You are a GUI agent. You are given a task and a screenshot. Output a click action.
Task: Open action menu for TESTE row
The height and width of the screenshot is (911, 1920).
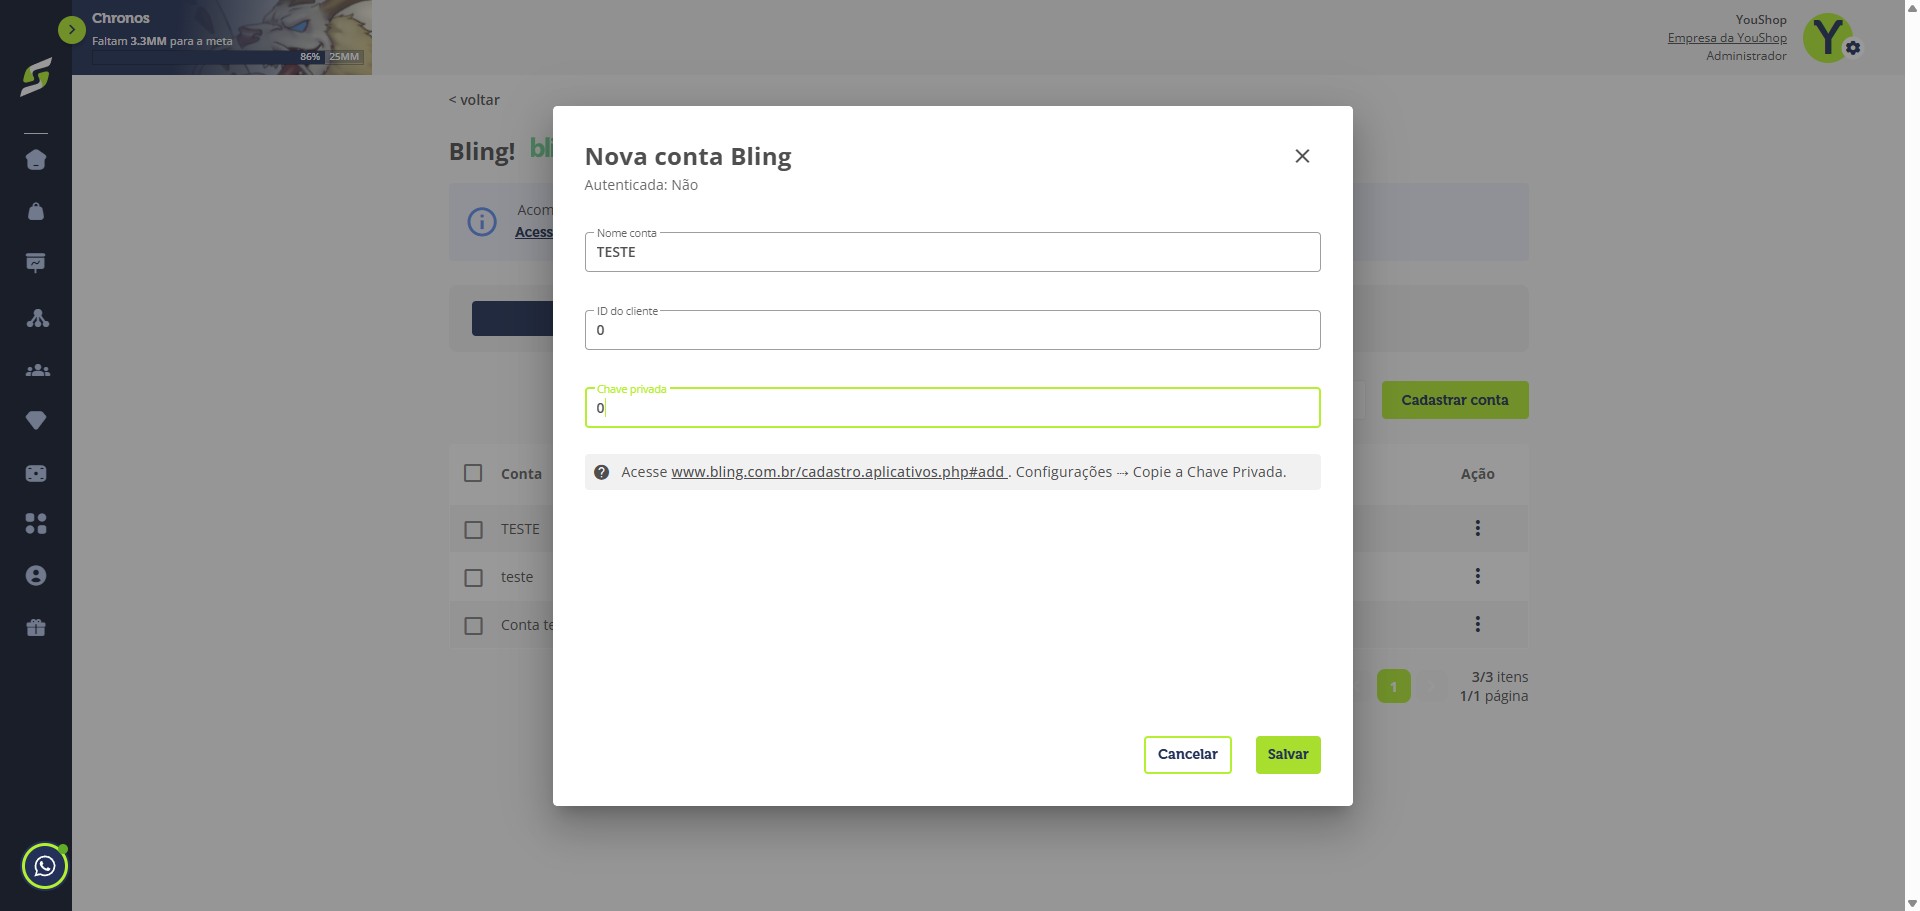(1477, 528)
